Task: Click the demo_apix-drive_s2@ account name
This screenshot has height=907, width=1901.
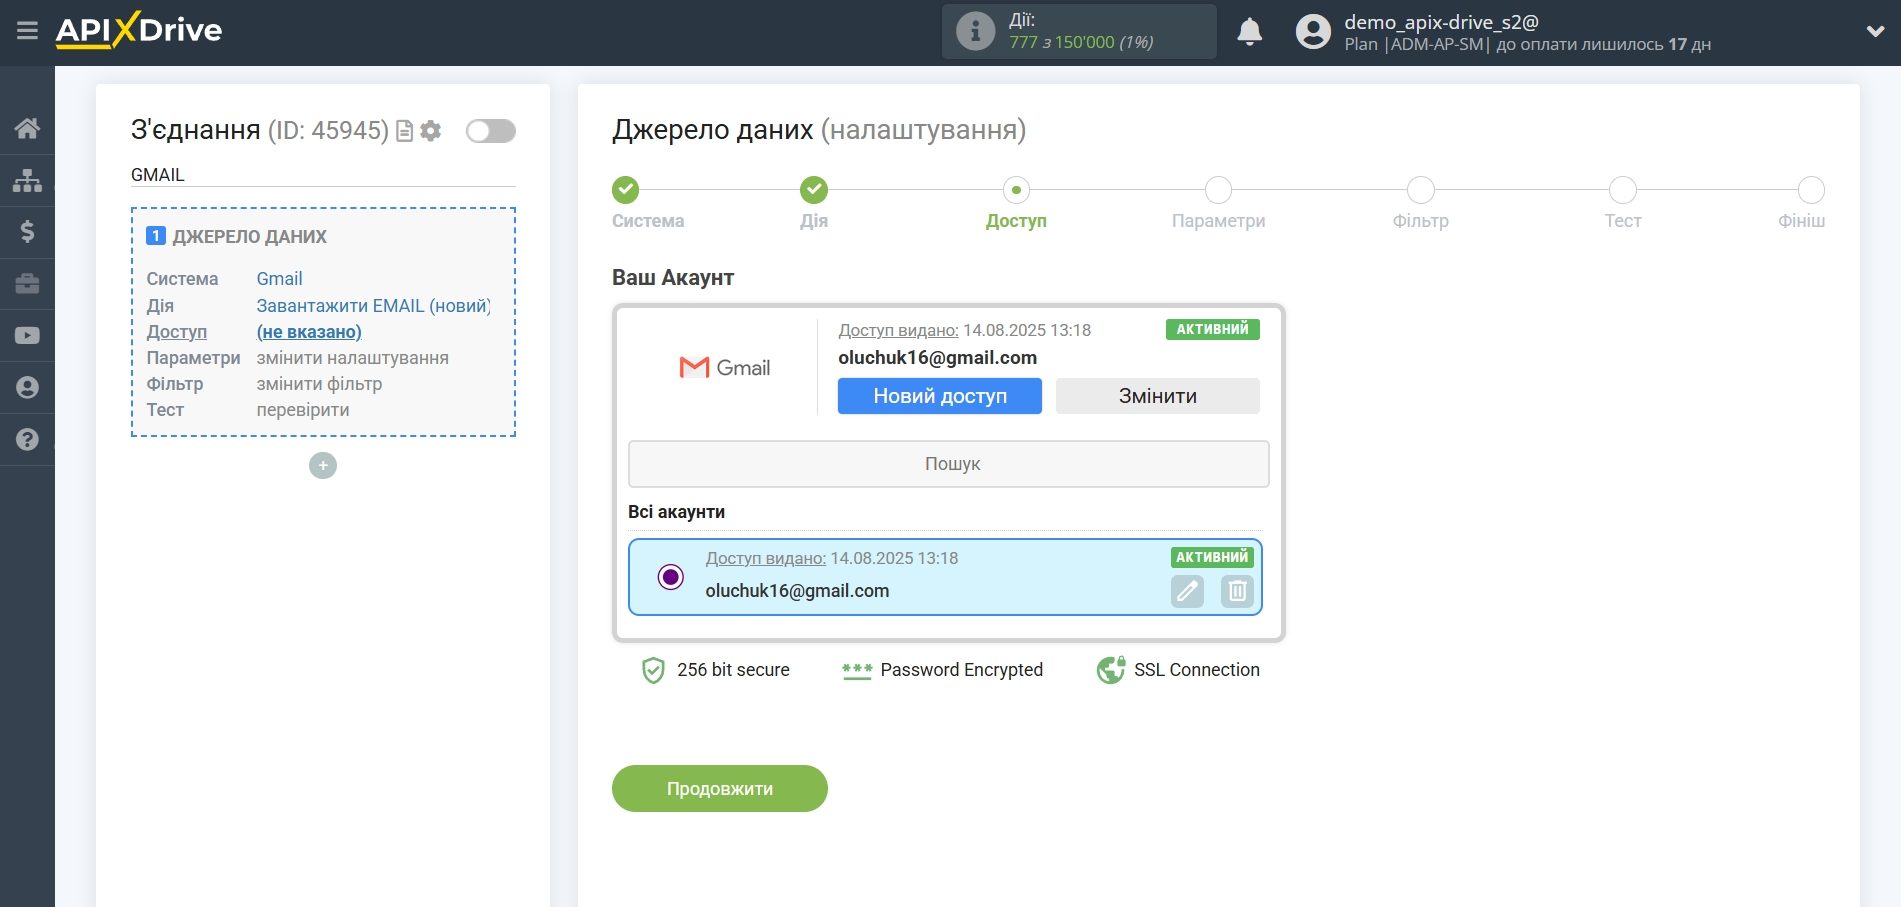Action: click(1441, 22)
